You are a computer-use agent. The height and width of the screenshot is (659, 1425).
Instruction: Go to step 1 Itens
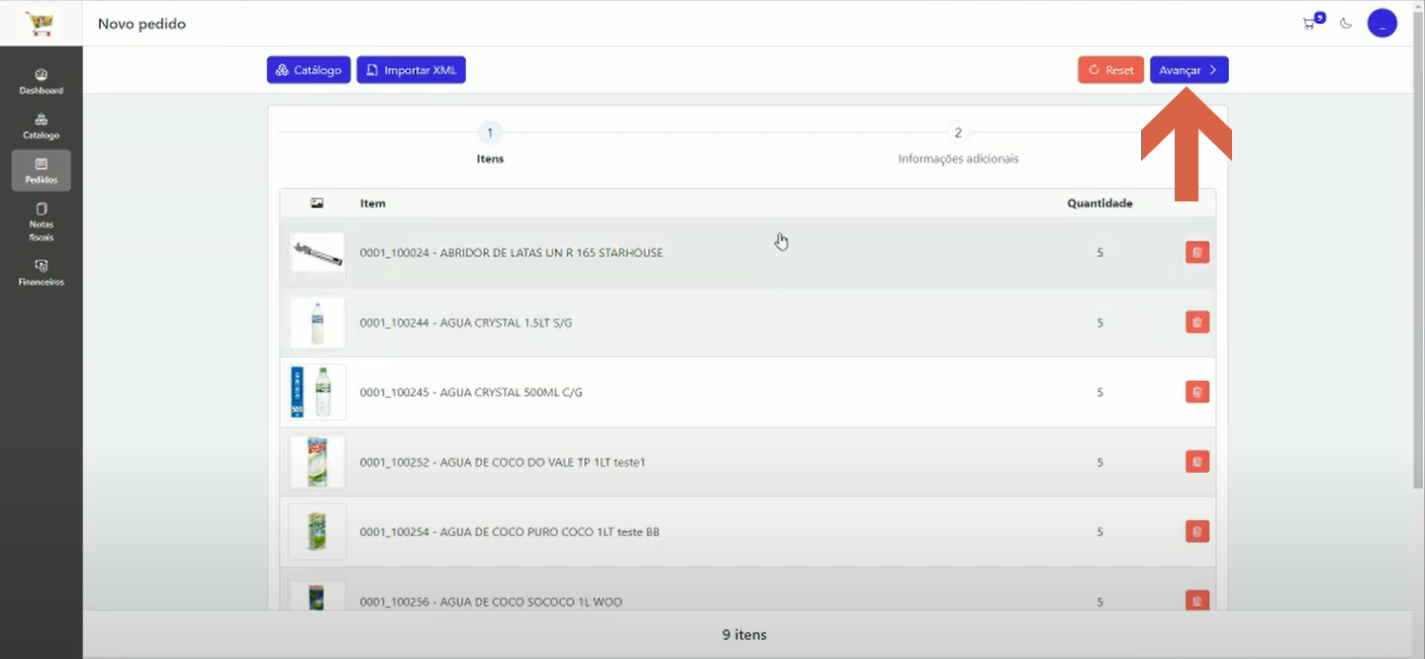pyautogui.click(x=490, y=143)
